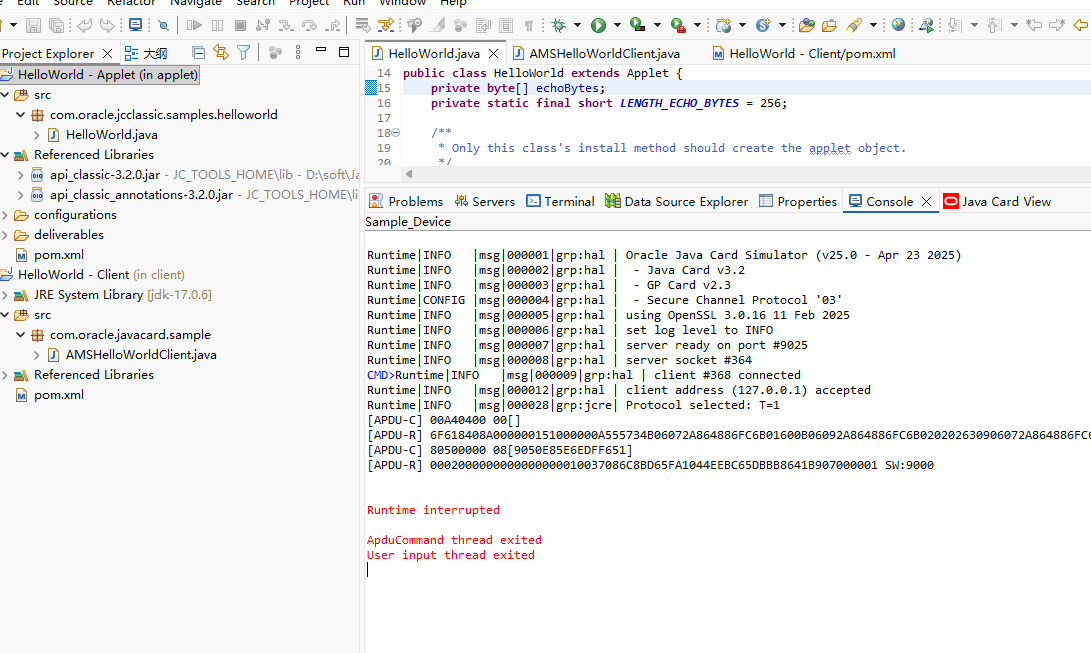Click the Save disk icon
The width and height of the screenshot is (1091, 653).
[33, 25]
